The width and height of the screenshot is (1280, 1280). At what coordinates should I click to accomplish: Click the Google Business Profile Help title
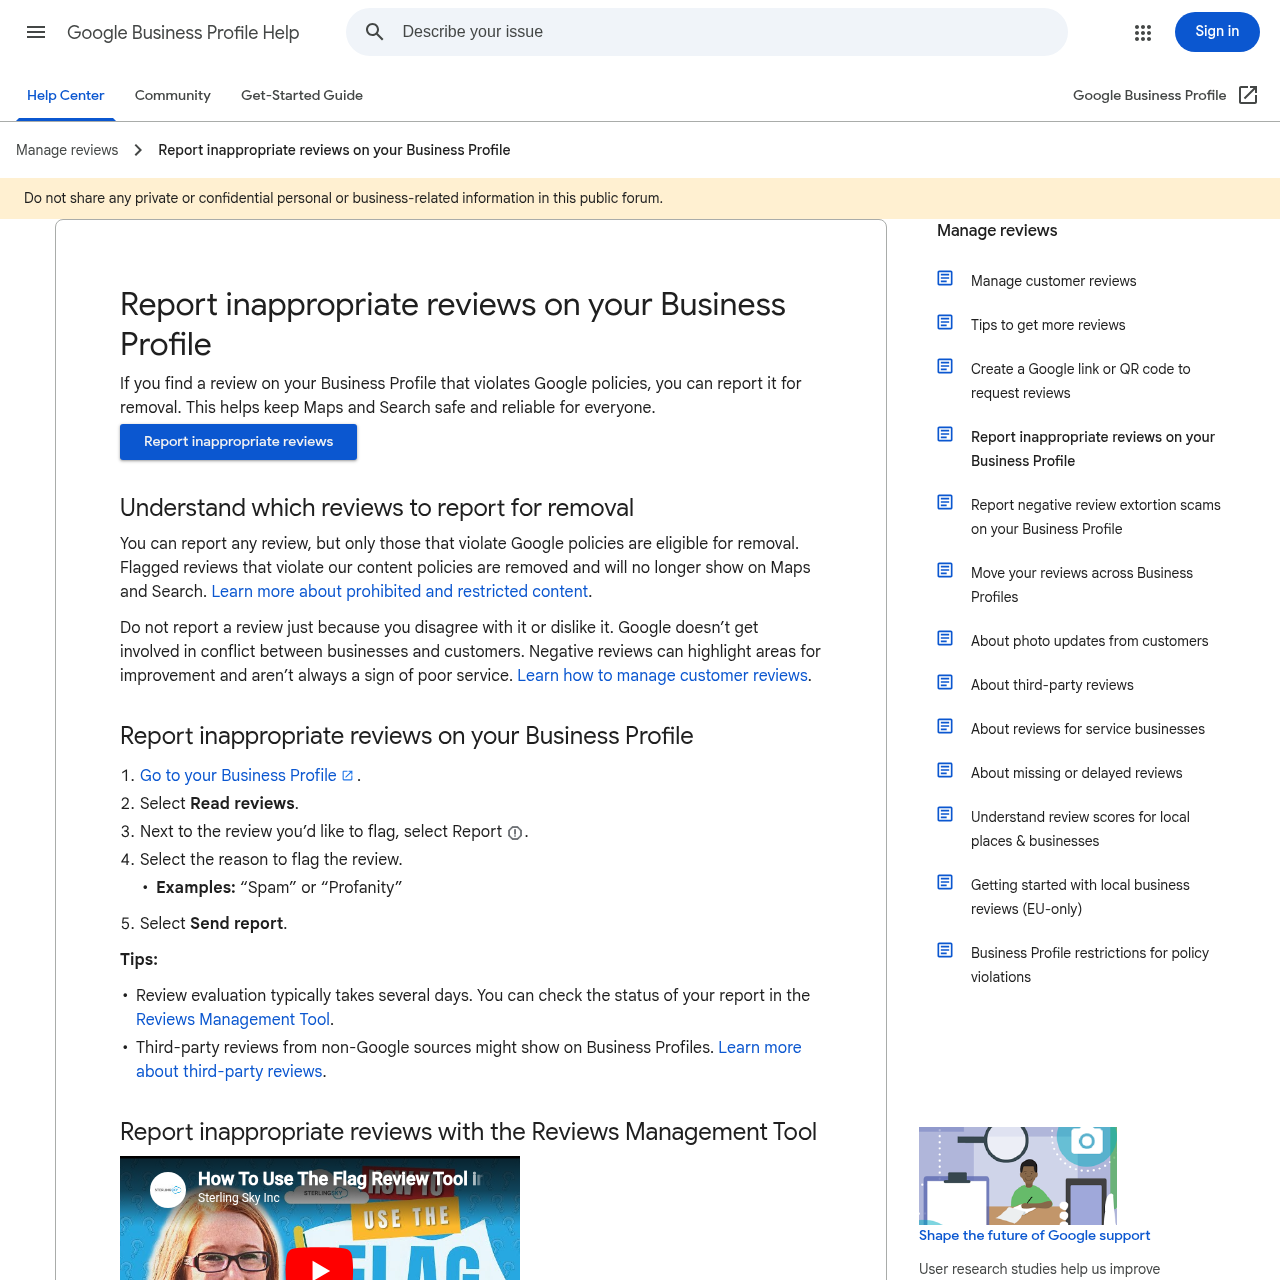(183, 32)
